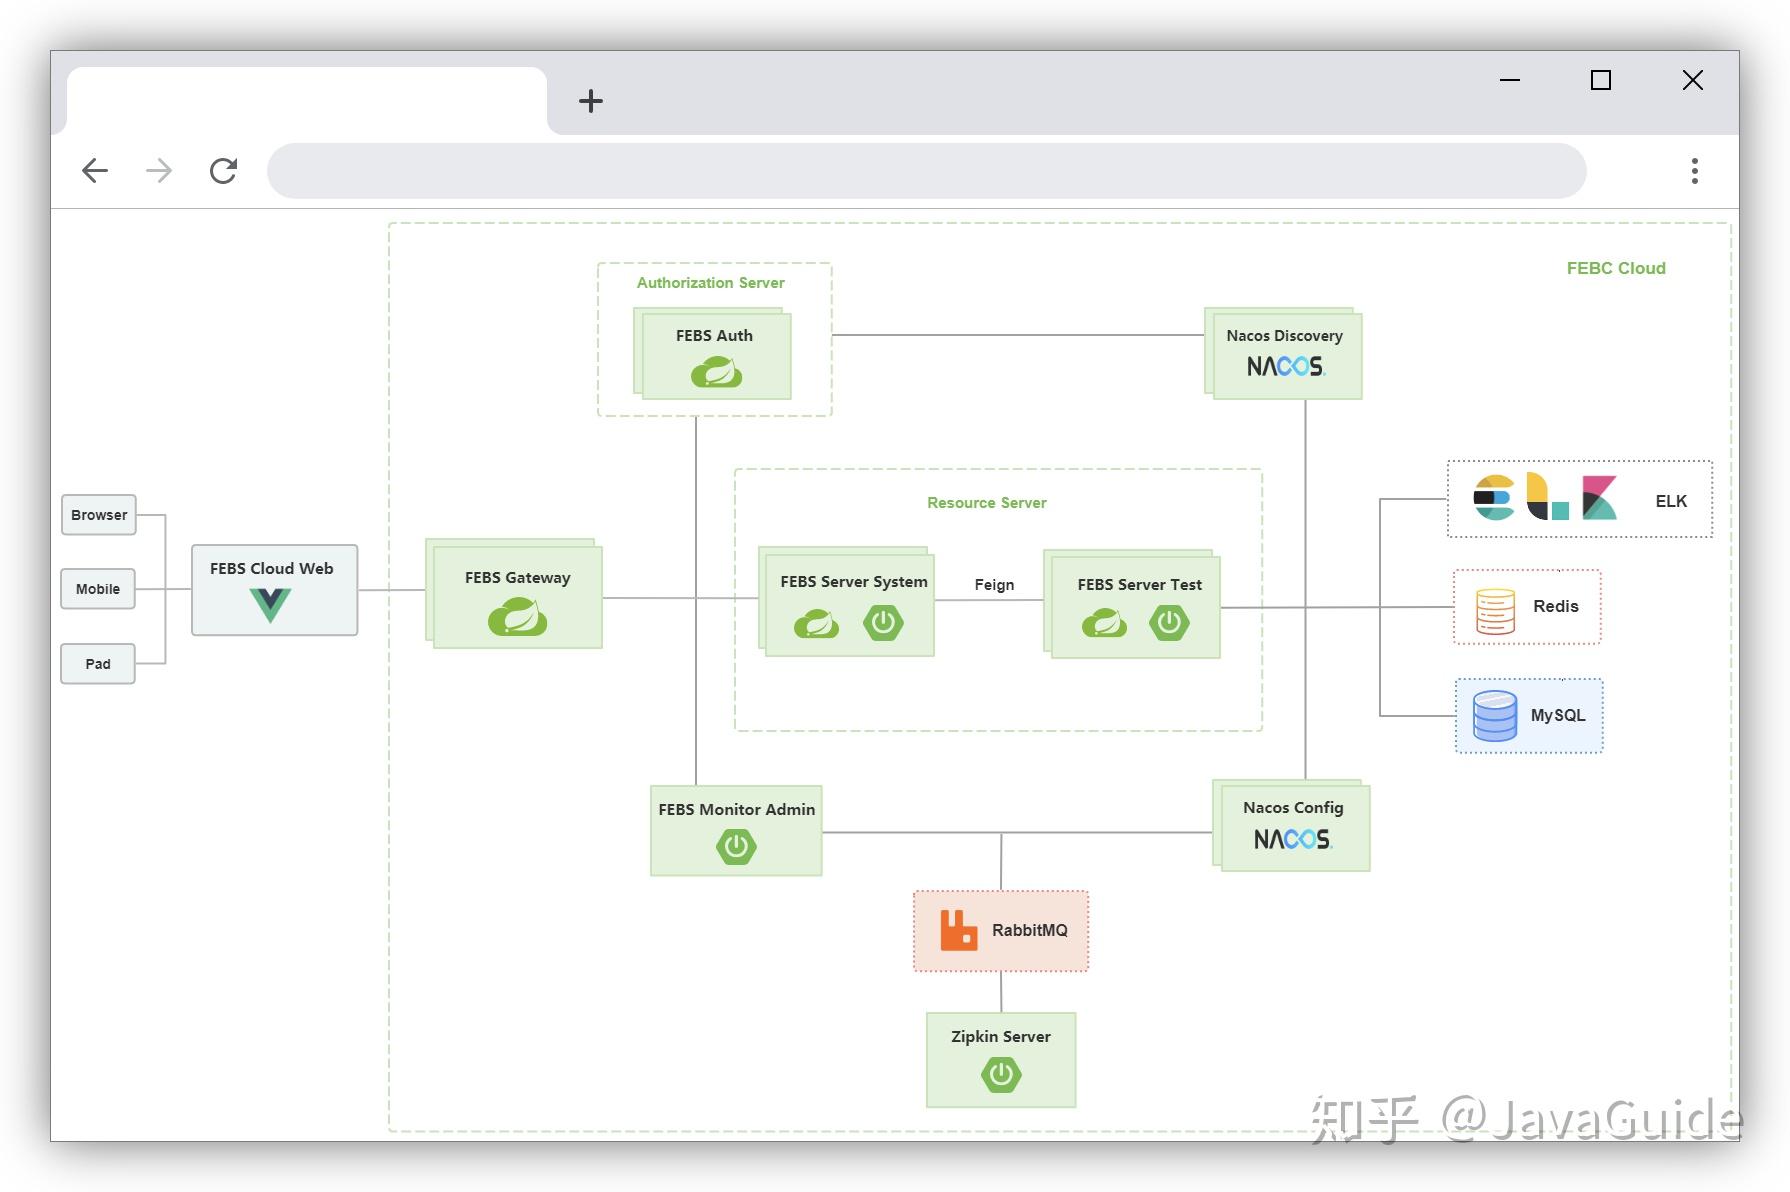The width and height of the screenshot is (1790, 1192).
Task: Click the browser back arrow
Action: coord(95,170)
